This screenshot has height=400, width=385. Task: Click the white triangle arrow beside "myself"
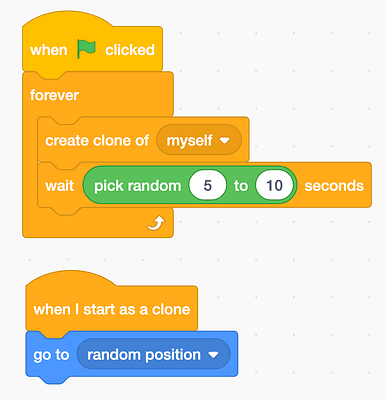(225, 141)
